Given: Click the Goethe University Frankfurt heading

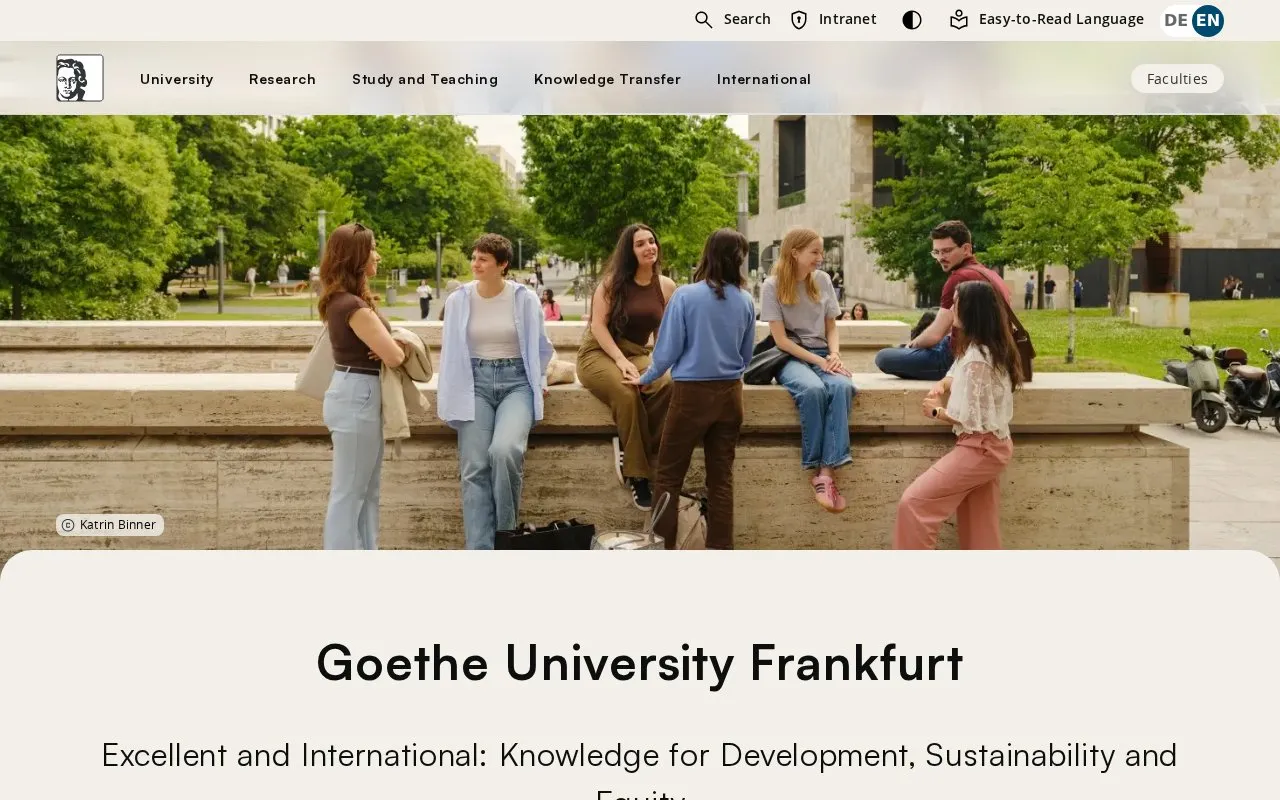Looking at the screenshot, I should point(640,662).
